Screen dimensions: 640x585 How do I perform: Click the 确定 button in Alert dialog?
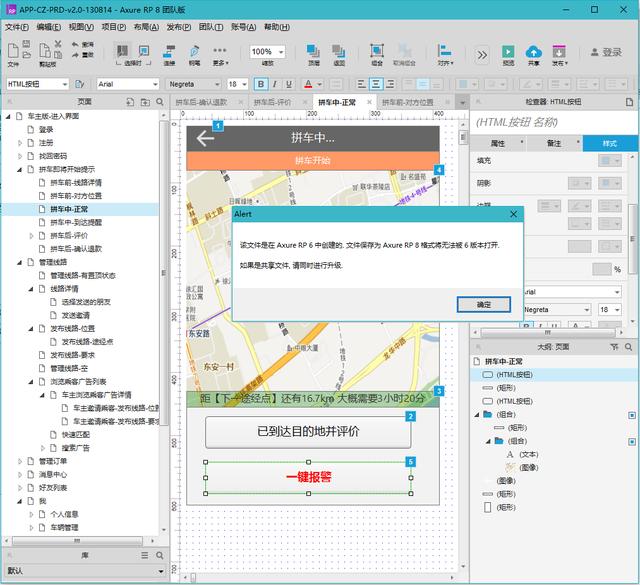coord(483,304)
